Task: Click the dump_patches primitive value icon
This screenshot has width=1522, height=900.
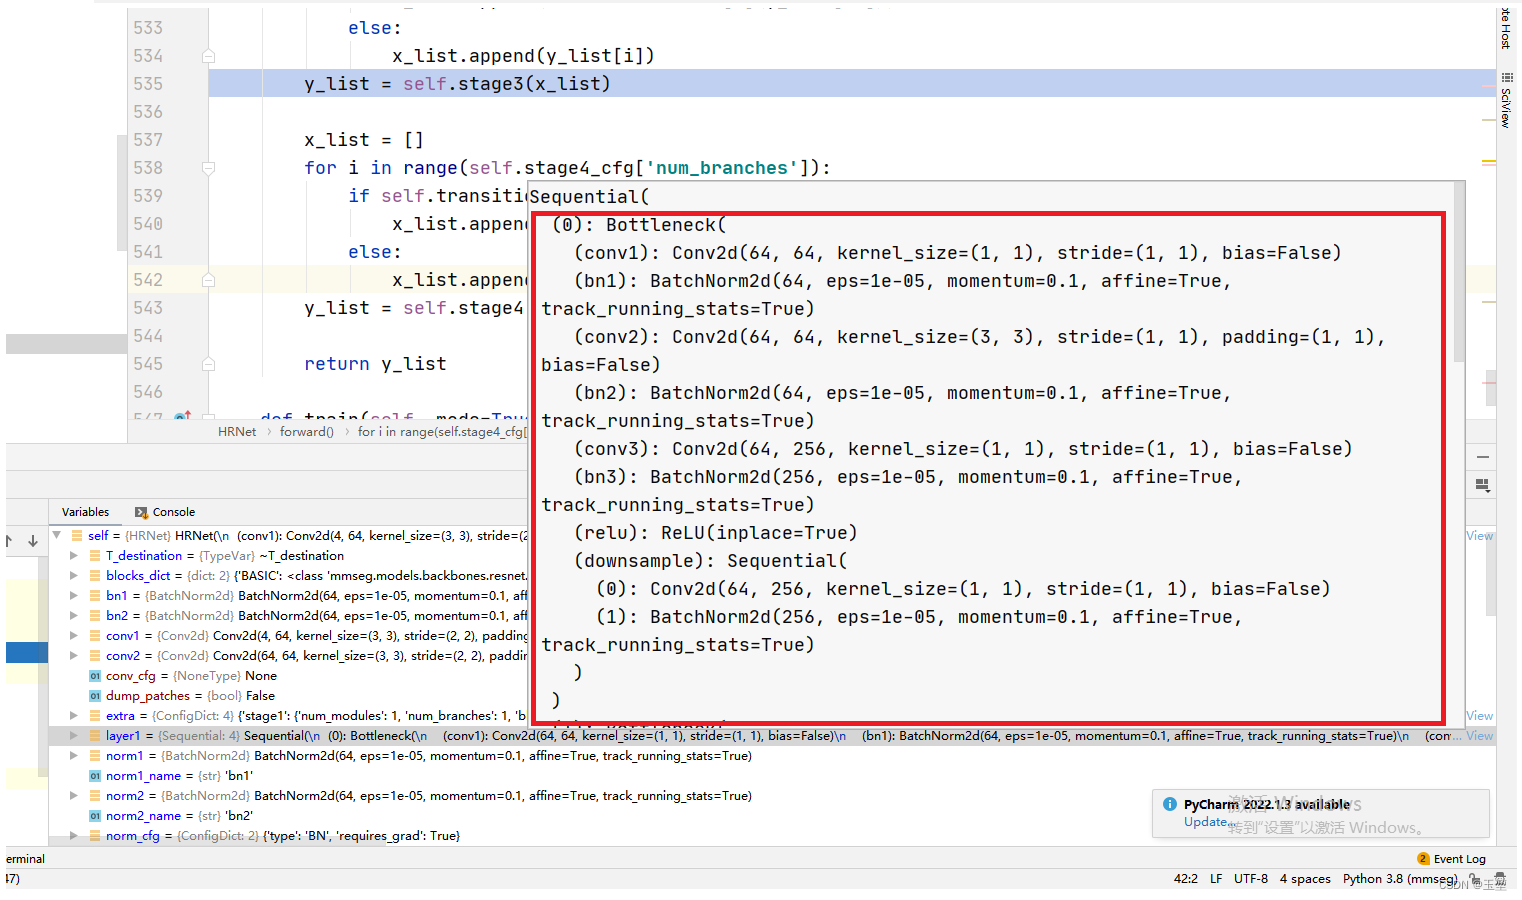Action: 95,696
